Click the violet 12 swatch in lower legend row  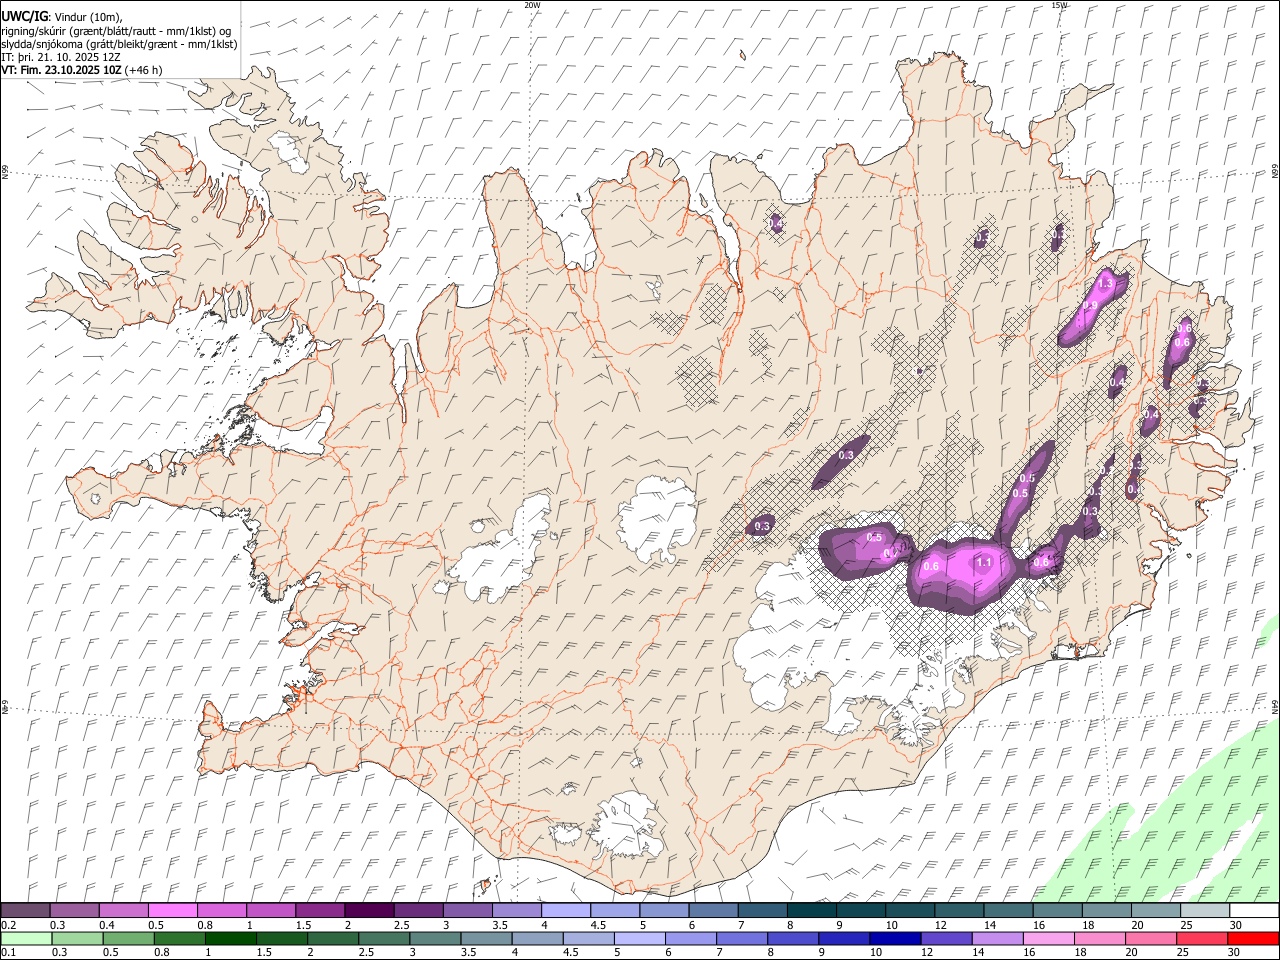coord(946,938)
